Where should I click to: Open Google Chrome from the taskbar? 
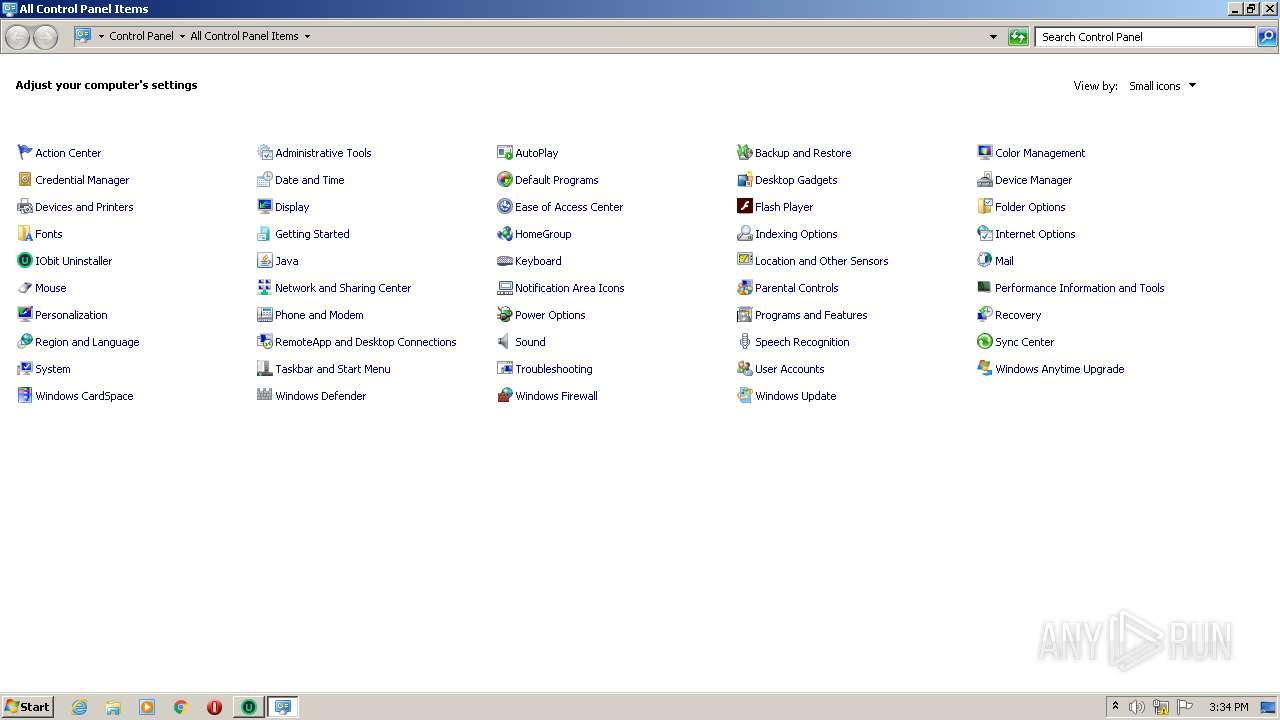point(181,707)
